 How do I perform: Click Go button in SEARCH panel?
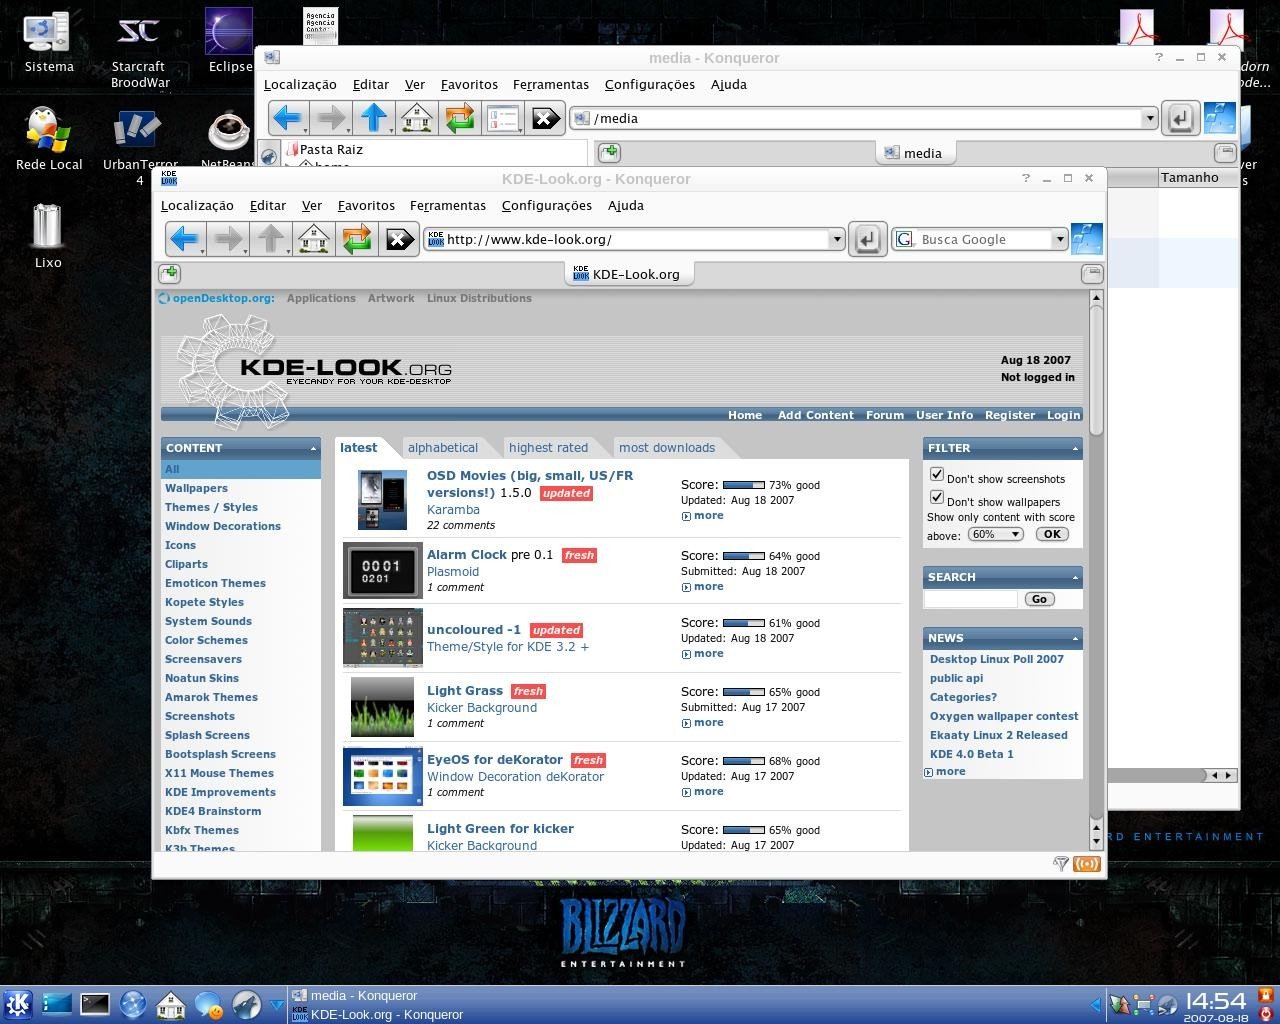click(x=1039, y=599)
